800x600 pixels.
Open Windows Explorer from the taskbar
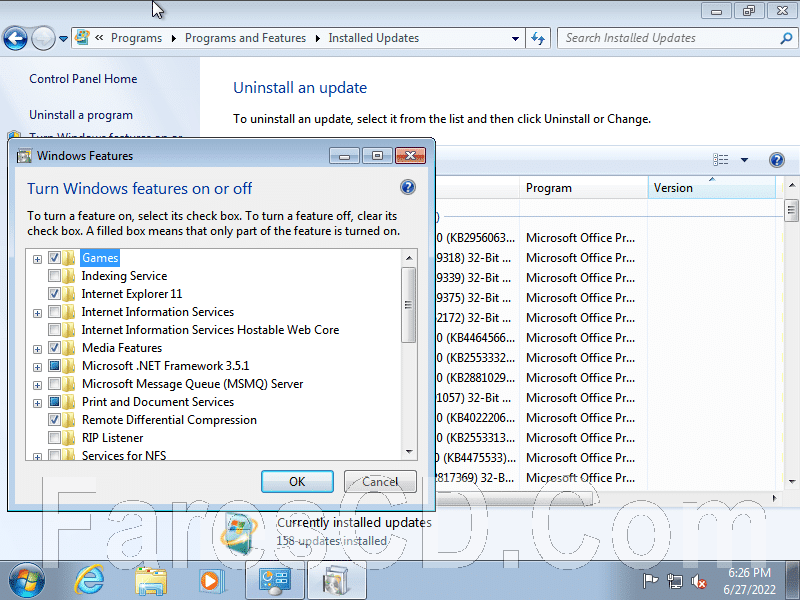151,581
